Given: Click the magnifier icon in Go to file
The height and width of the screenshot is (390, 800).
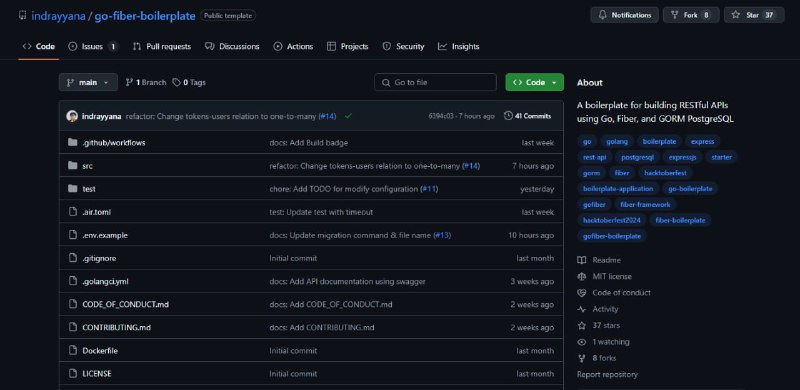Looking at the screenshot, I should 386,83.
